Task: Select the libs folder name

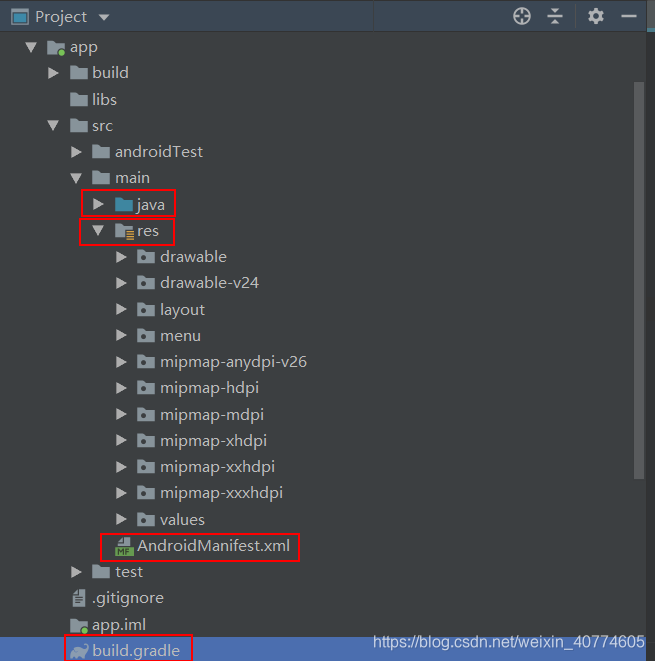Action: [x=105, y=99]
